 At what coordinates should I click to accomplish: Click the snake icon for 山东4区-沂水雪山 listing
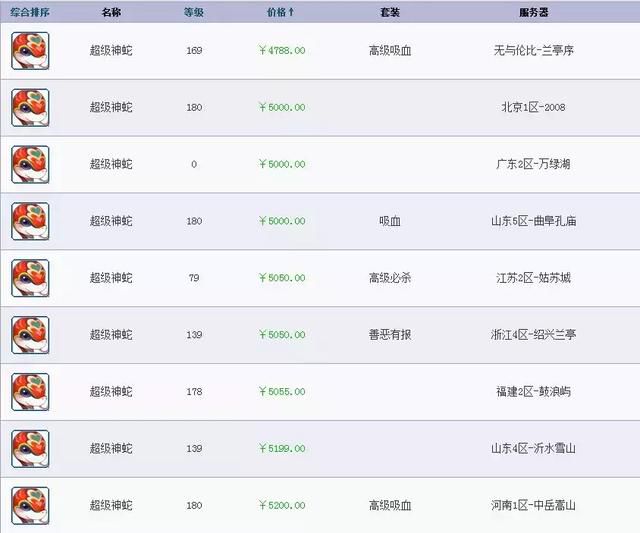click(30, 449)
